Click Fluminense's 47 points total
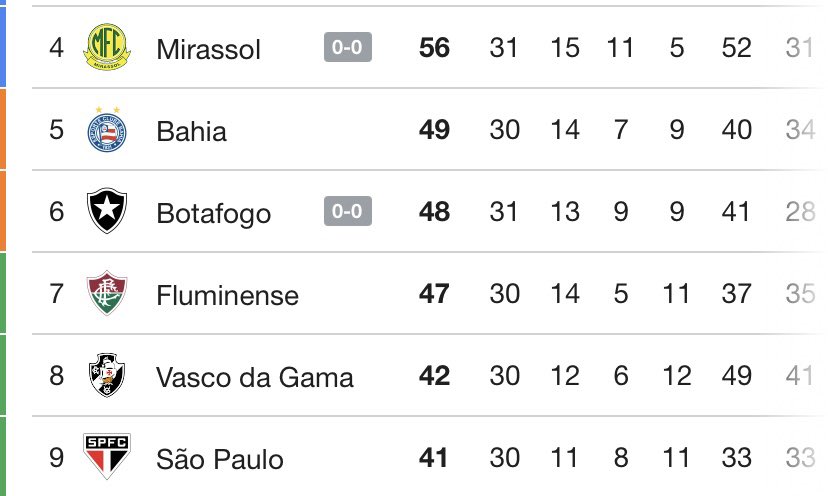This screenshot has height=496, width=828. pyautogui.click(x=435, y=294)
